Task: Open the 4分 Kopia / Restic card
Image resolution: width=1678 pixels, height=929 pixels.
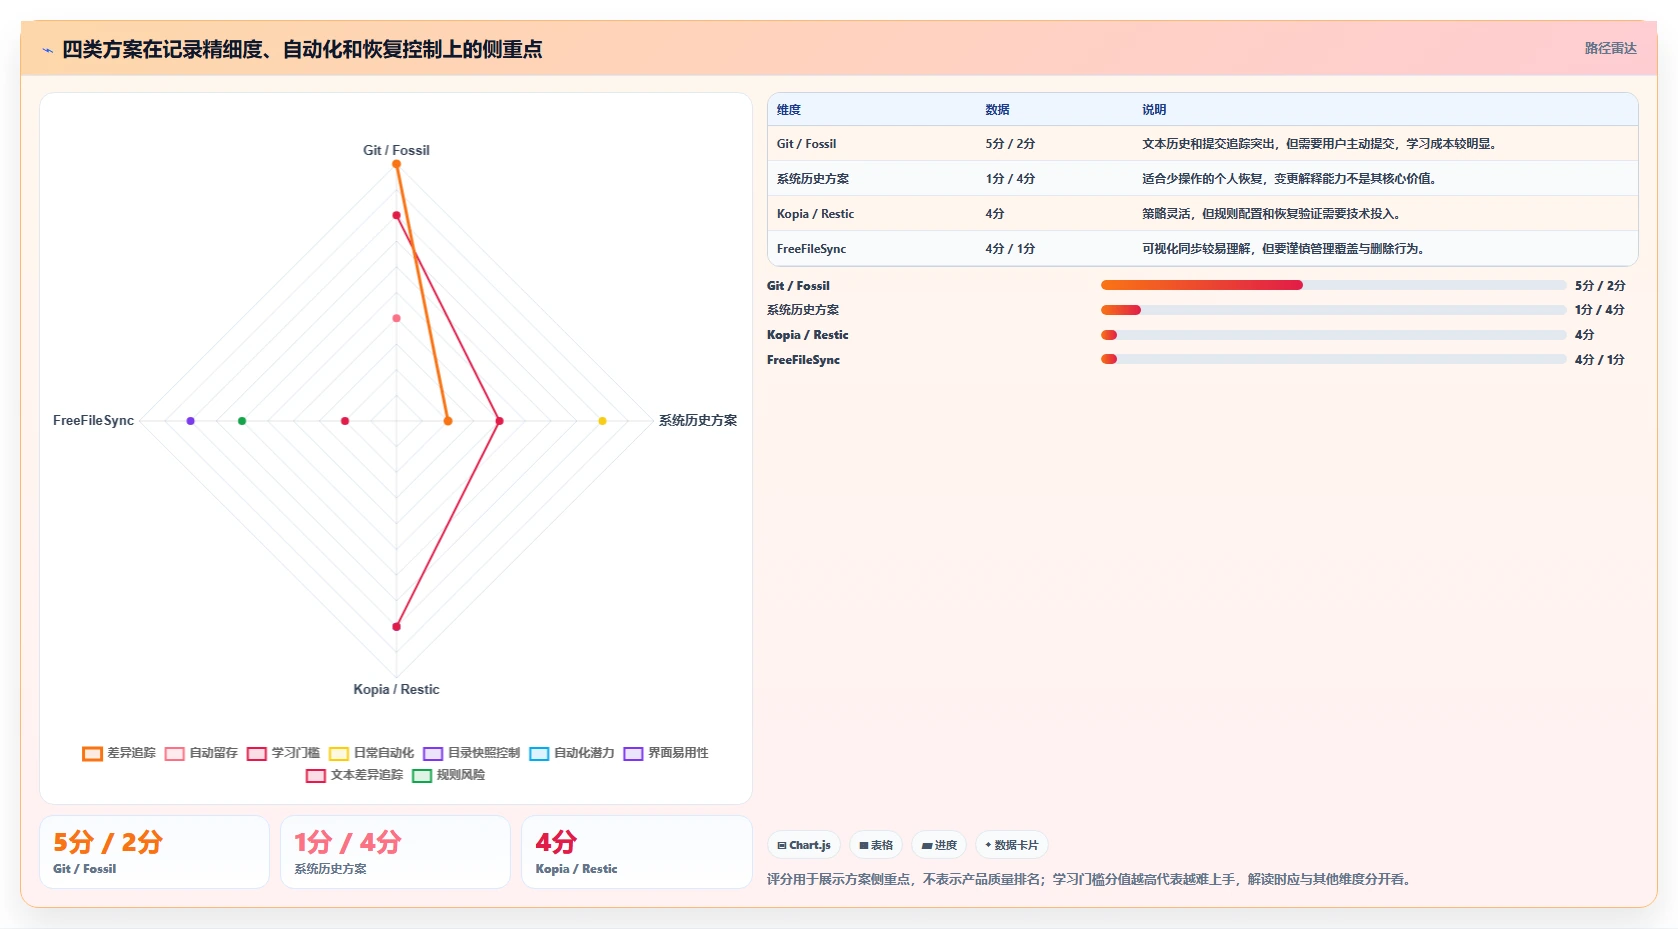Action: (x=636, y=852)
